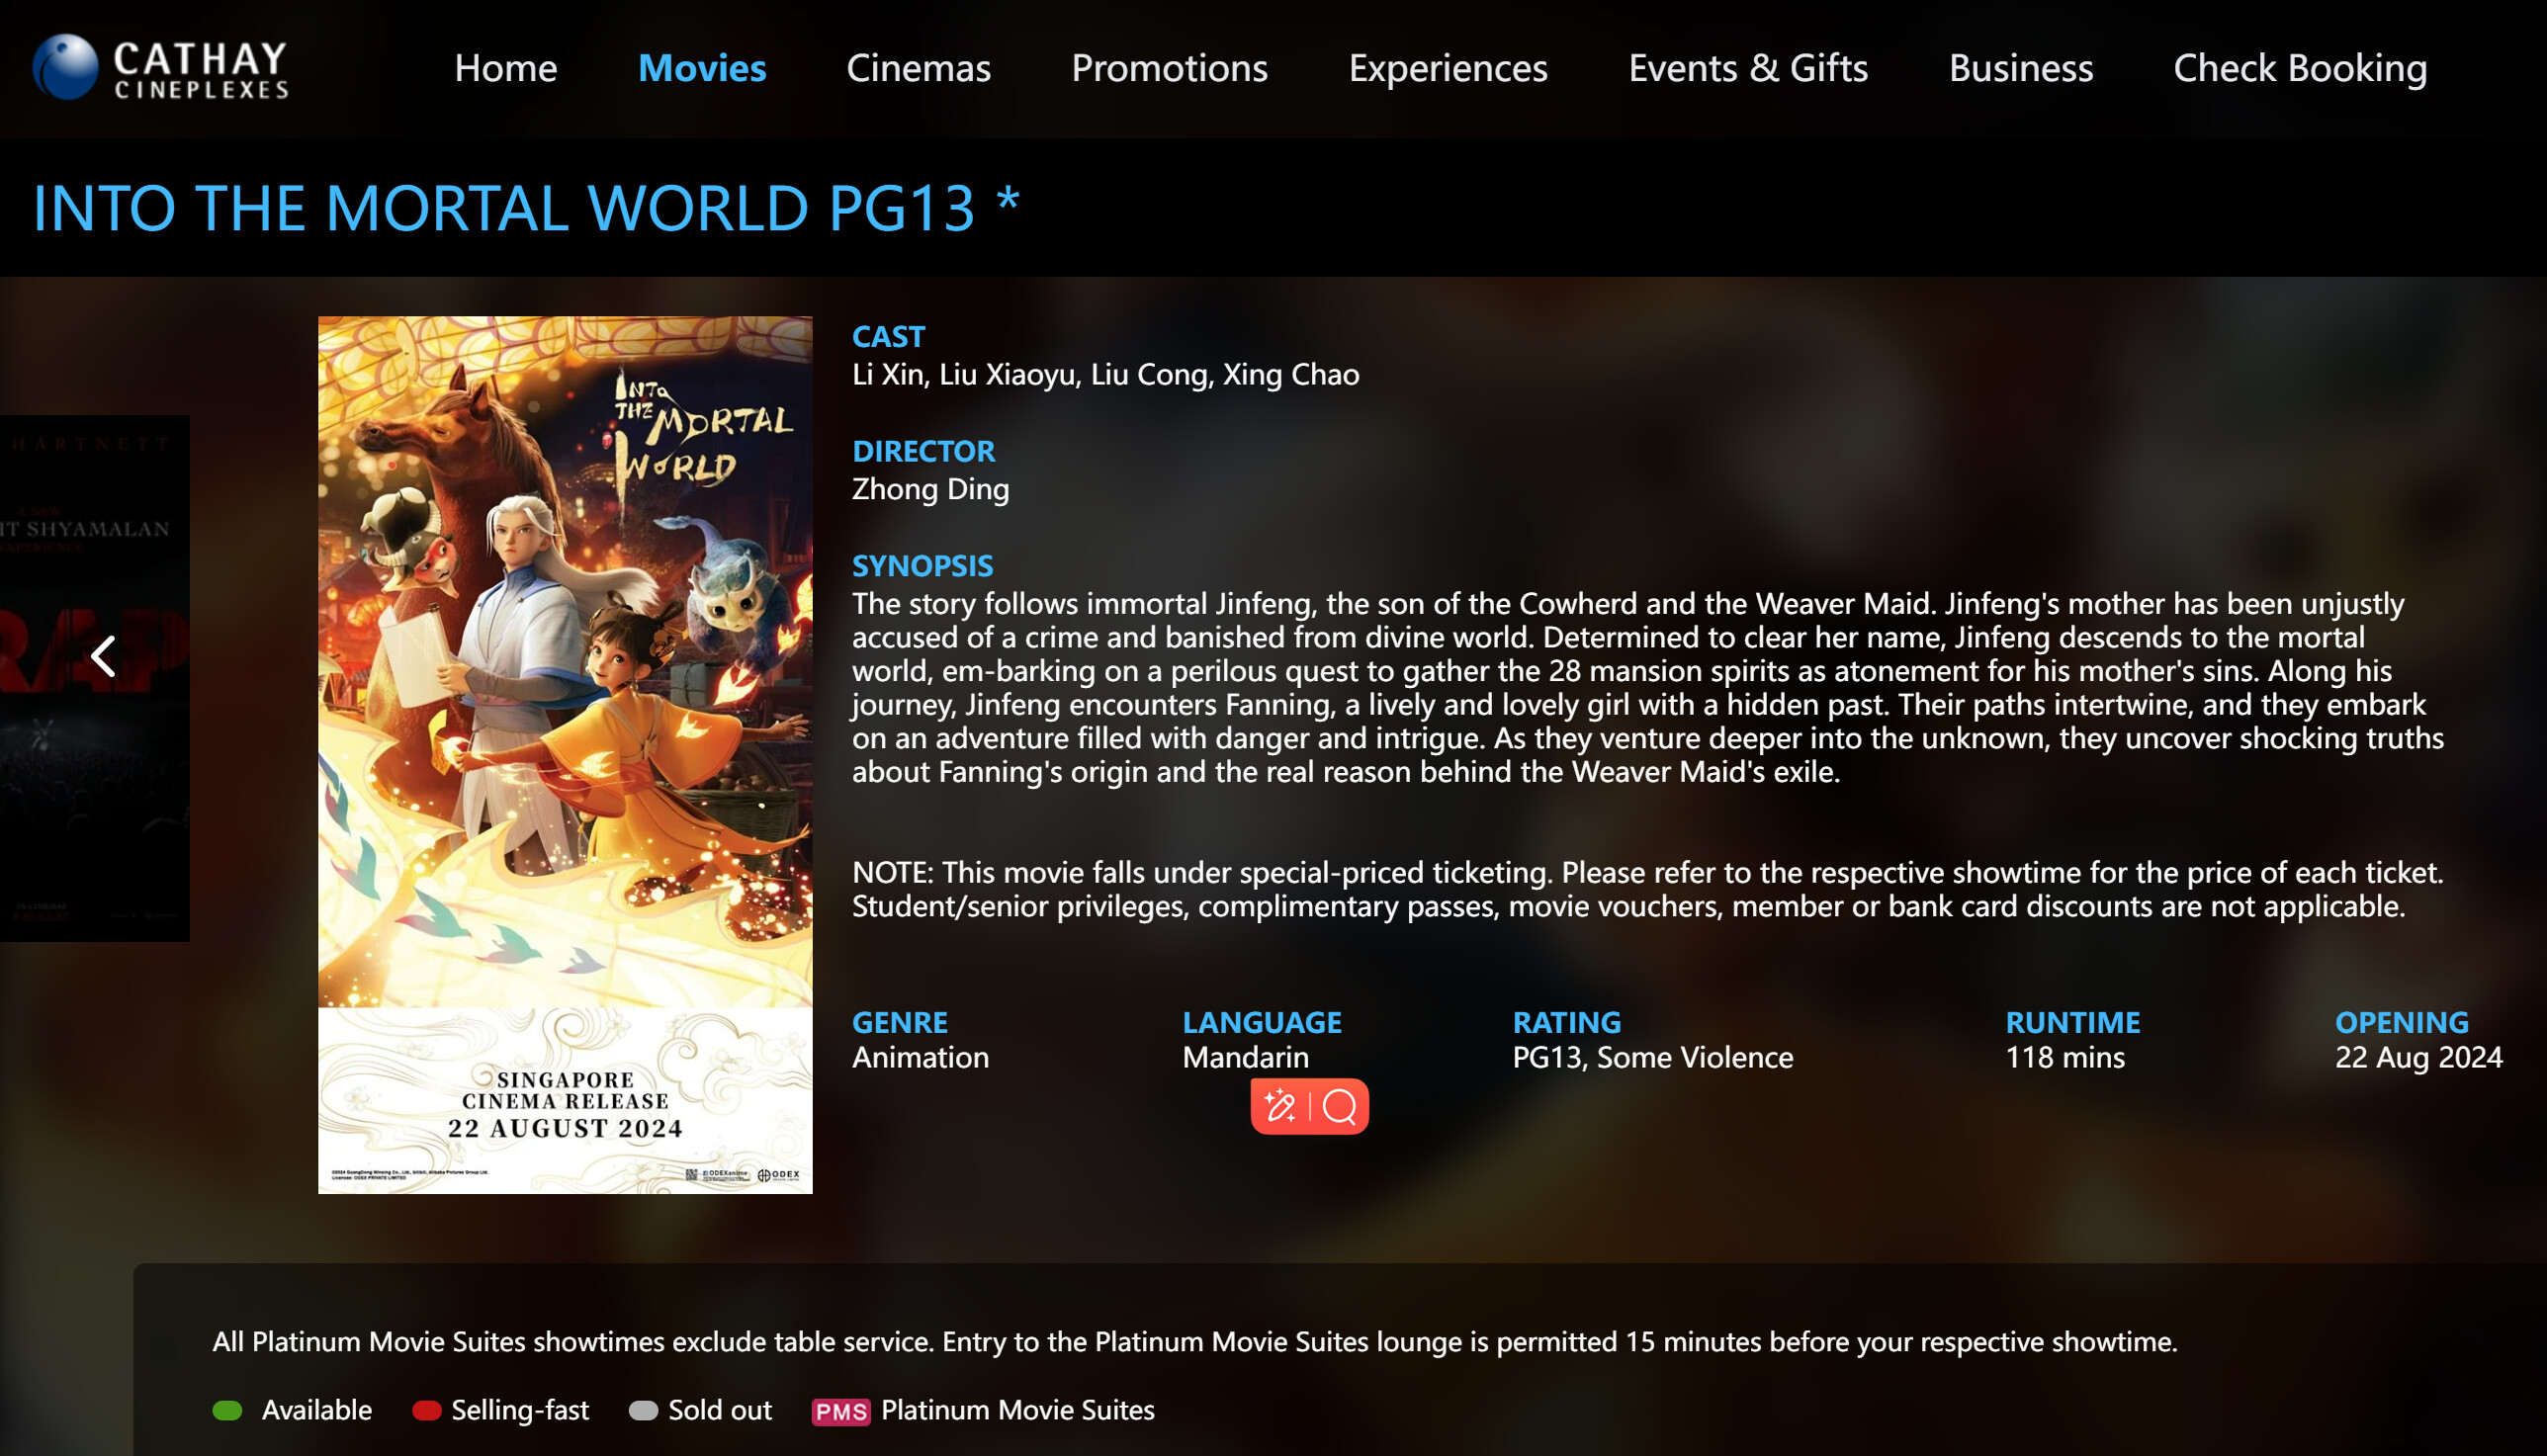2547x1456 pixels.
Task: Open the Promotions menu
Action: tap(1169, 68)
